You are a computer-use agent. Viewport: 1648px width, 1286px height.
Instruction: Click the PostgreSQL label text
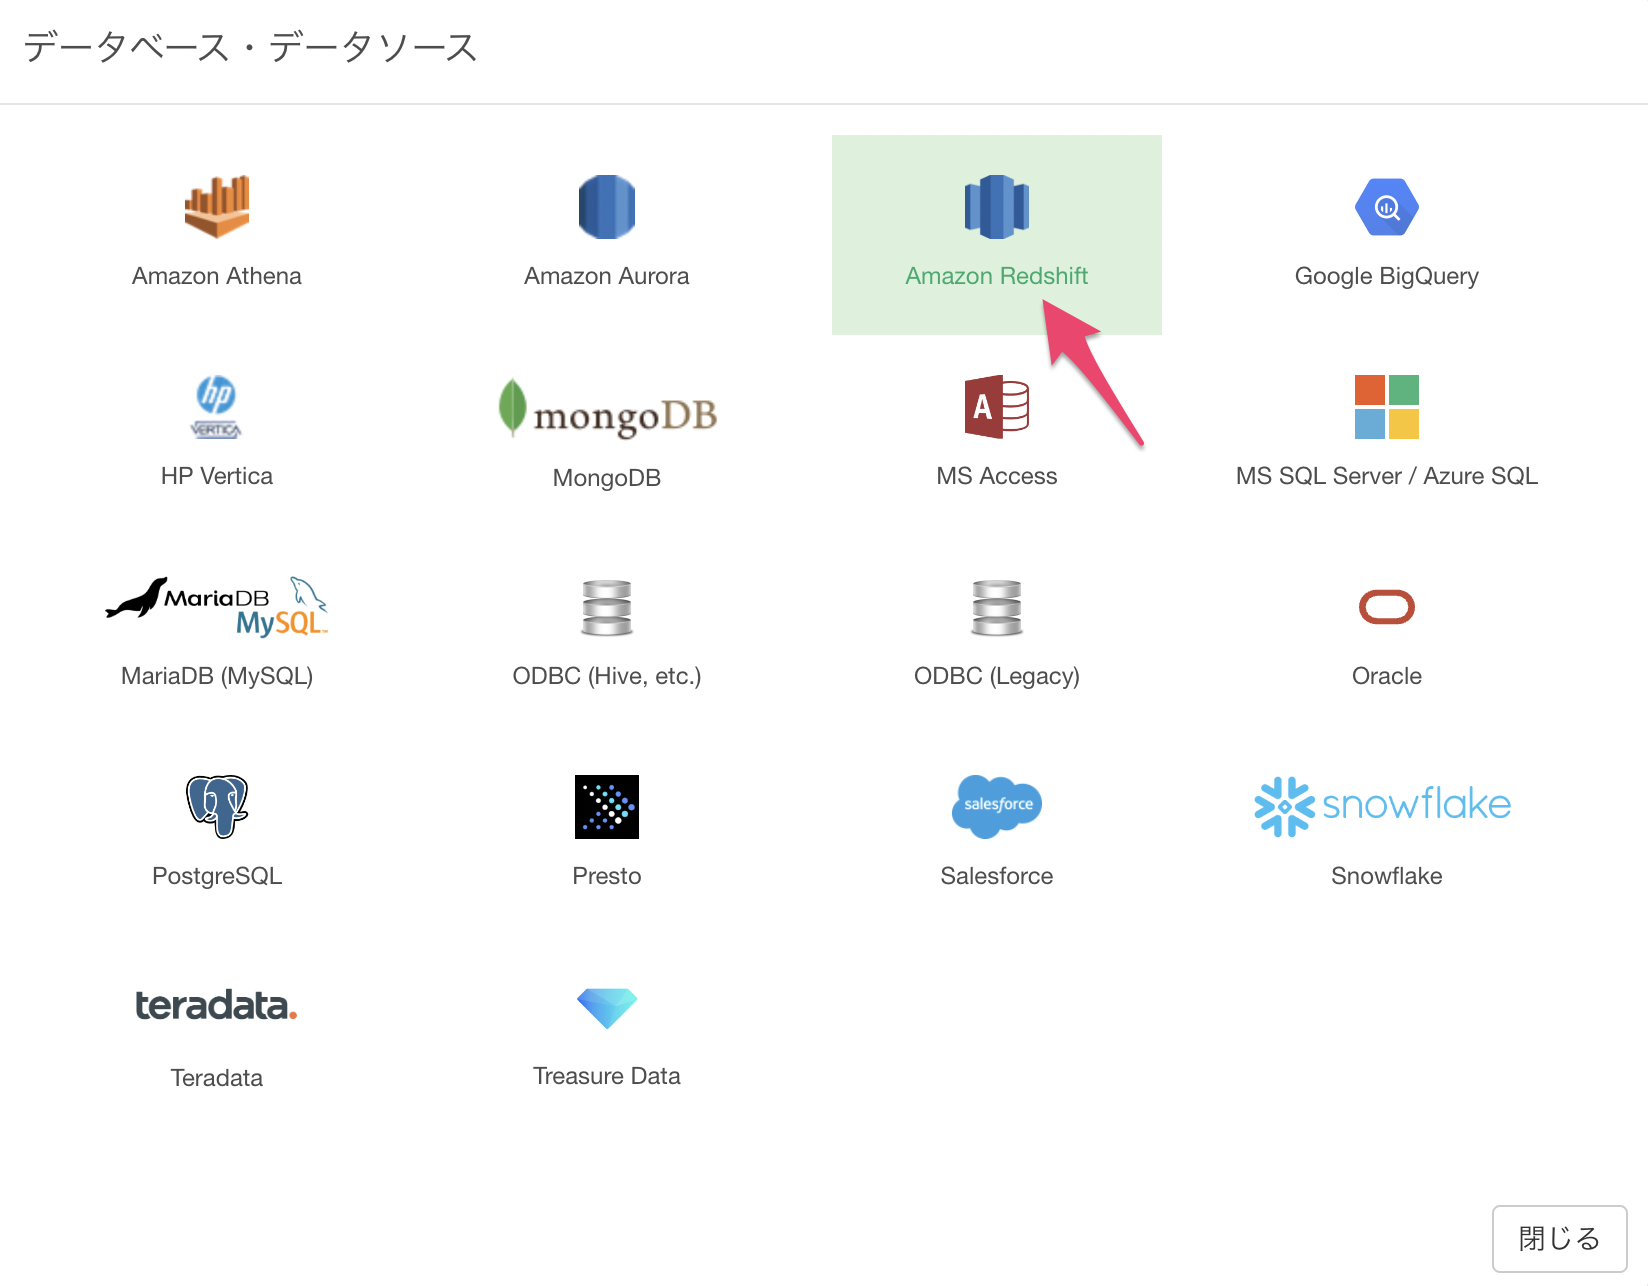(x=217, y=877)
